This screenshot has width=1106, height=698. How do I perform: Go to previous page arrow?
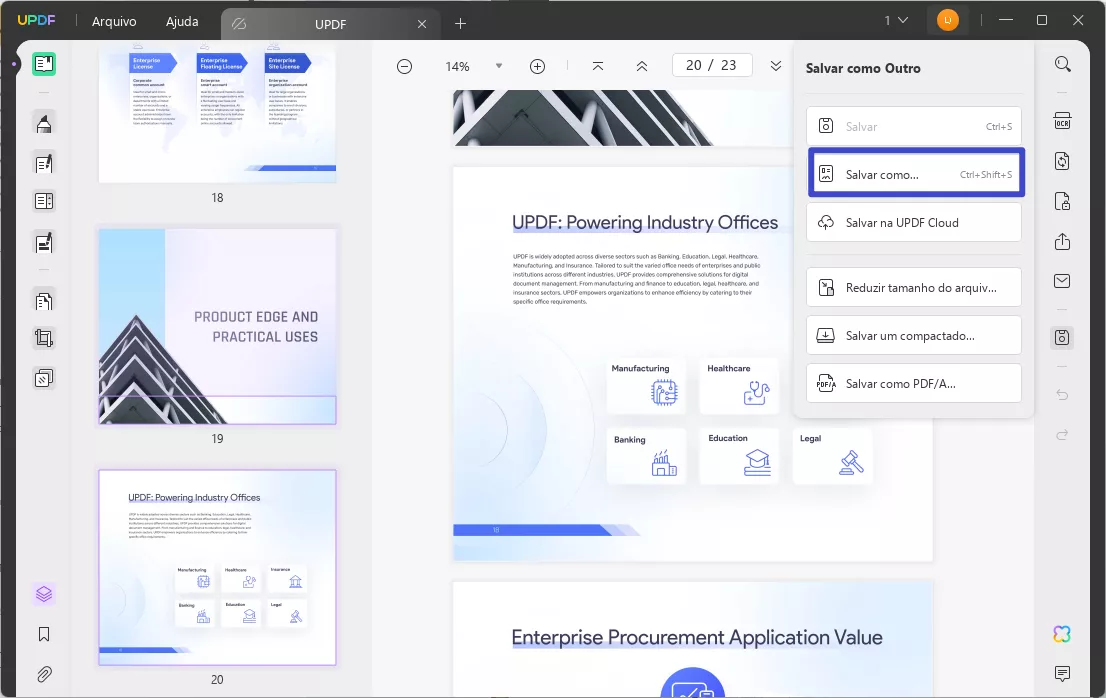(642, 66)
